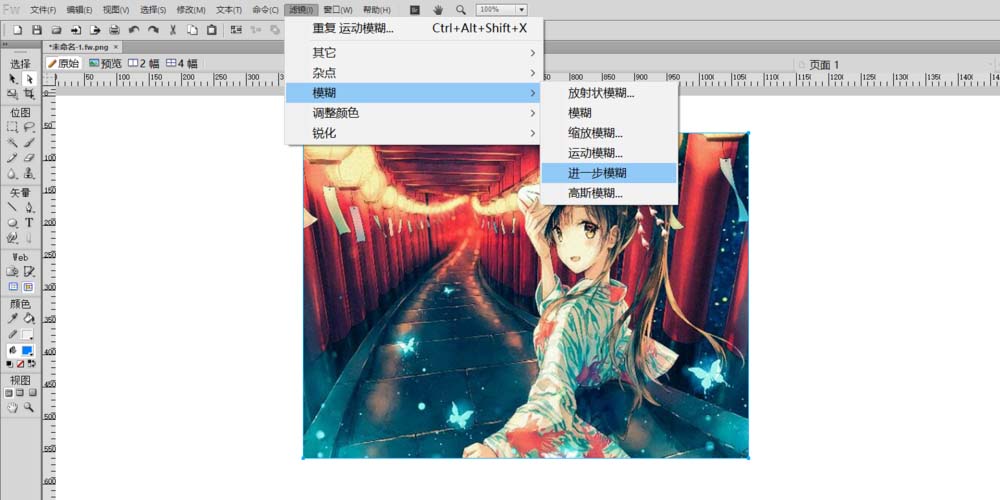
Task: Select the Zoom tool in Tools panel
Action: tap(29, 407)
